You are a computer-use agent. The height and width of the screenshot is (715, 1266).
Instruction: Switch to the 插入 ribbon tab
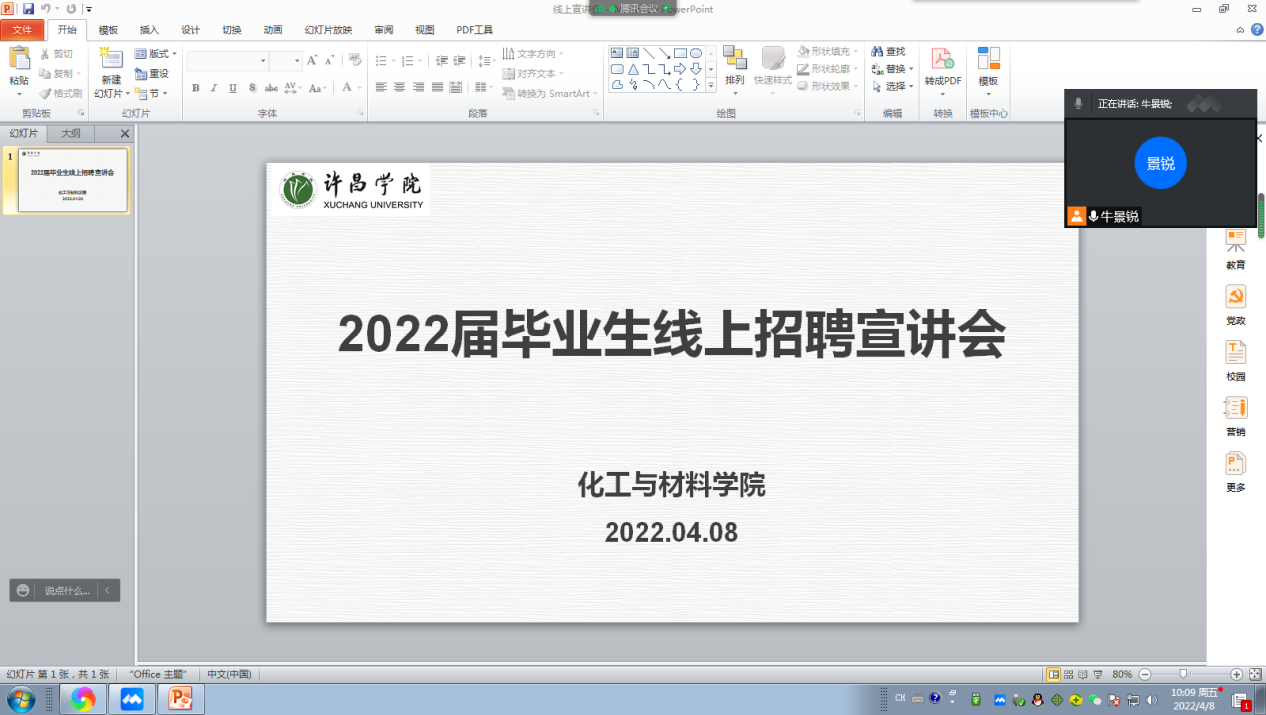pyautogui.click(x=149, y=30)
